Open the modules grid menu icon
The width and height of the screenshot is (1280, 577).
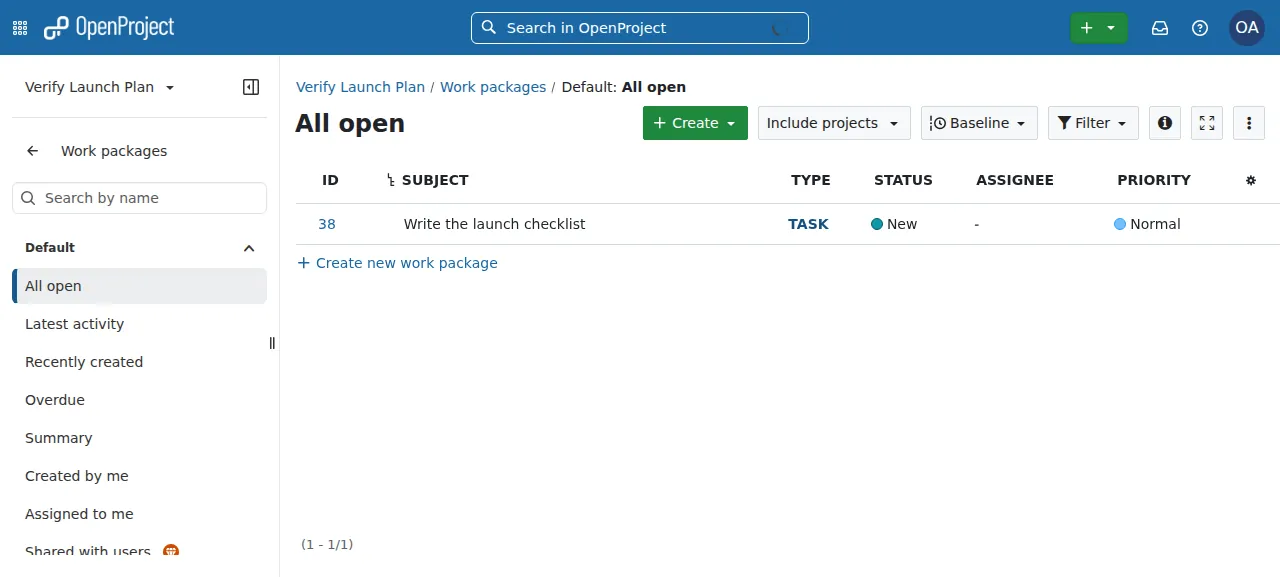coord(20,28)
